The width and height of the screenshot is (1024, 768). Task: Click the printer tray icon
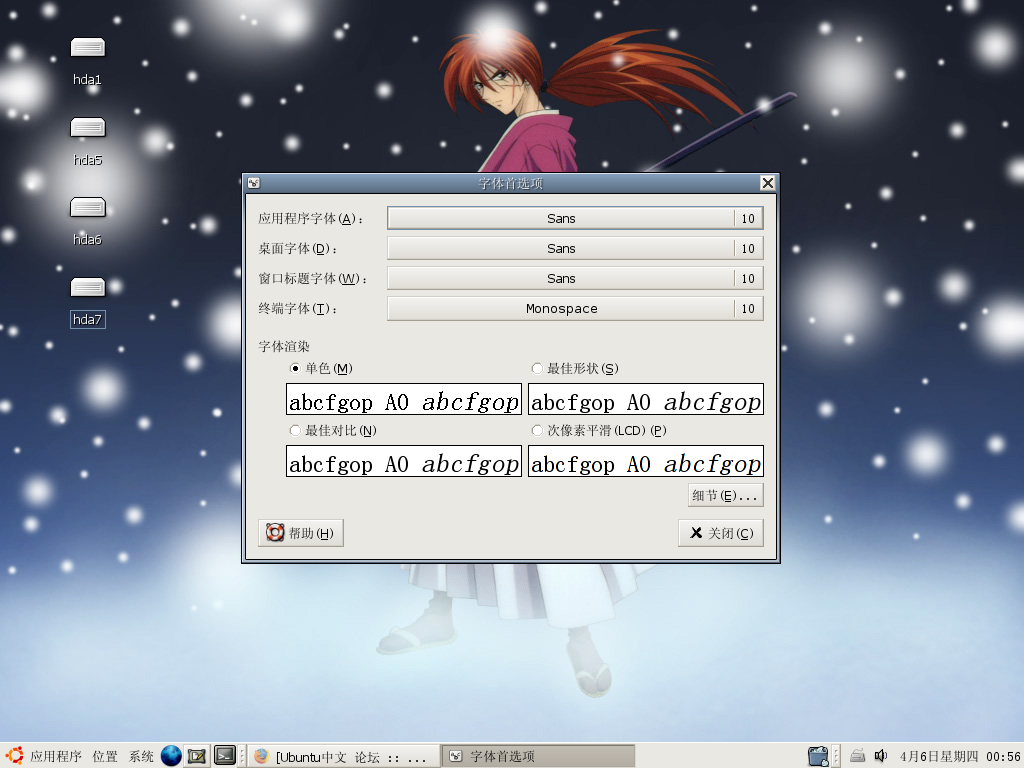coord(857,756)
